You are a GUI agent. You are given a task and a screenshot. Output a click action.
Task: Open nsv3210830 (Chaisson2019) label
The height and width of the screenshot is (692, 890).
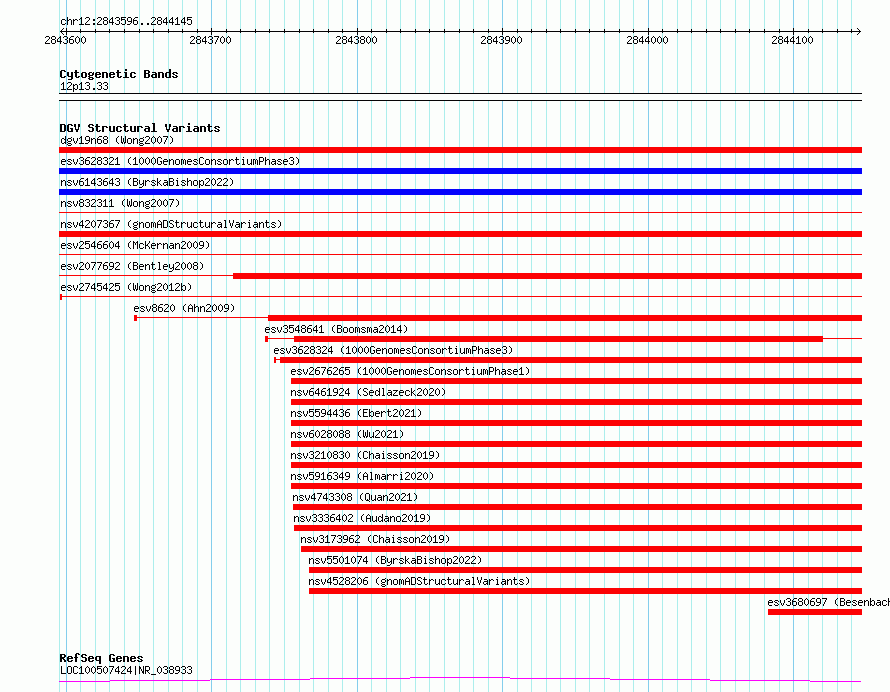pos(365,455)
